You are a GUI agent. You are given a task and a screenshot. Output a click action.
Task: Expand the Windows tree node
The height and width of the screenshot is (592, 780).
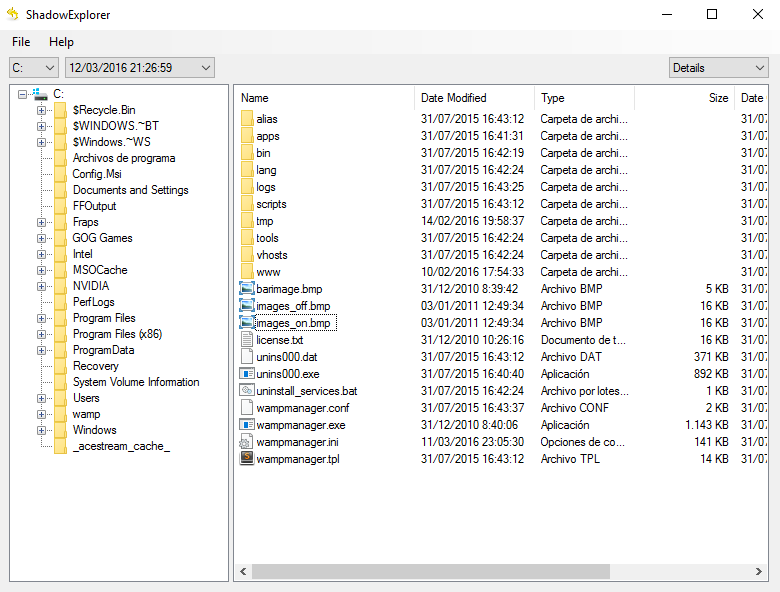coord(41,430)
